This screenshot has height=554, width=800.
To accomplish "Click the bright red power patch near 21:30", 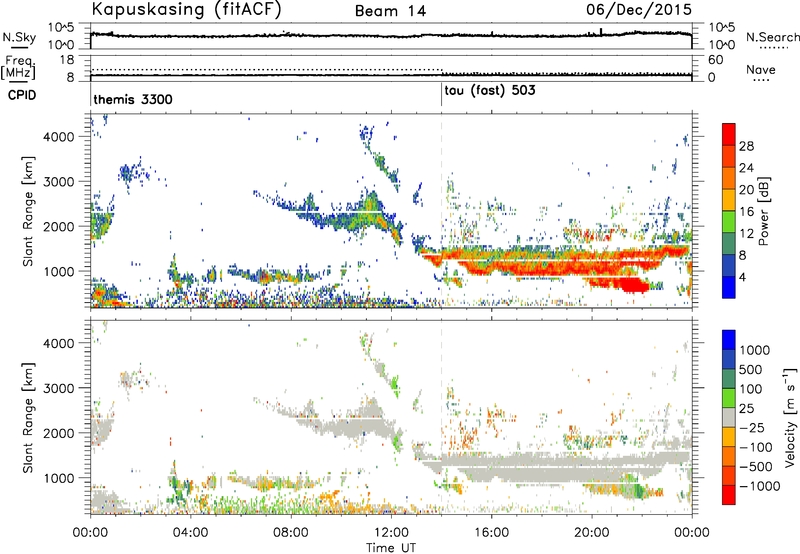I will coord(633,284).
